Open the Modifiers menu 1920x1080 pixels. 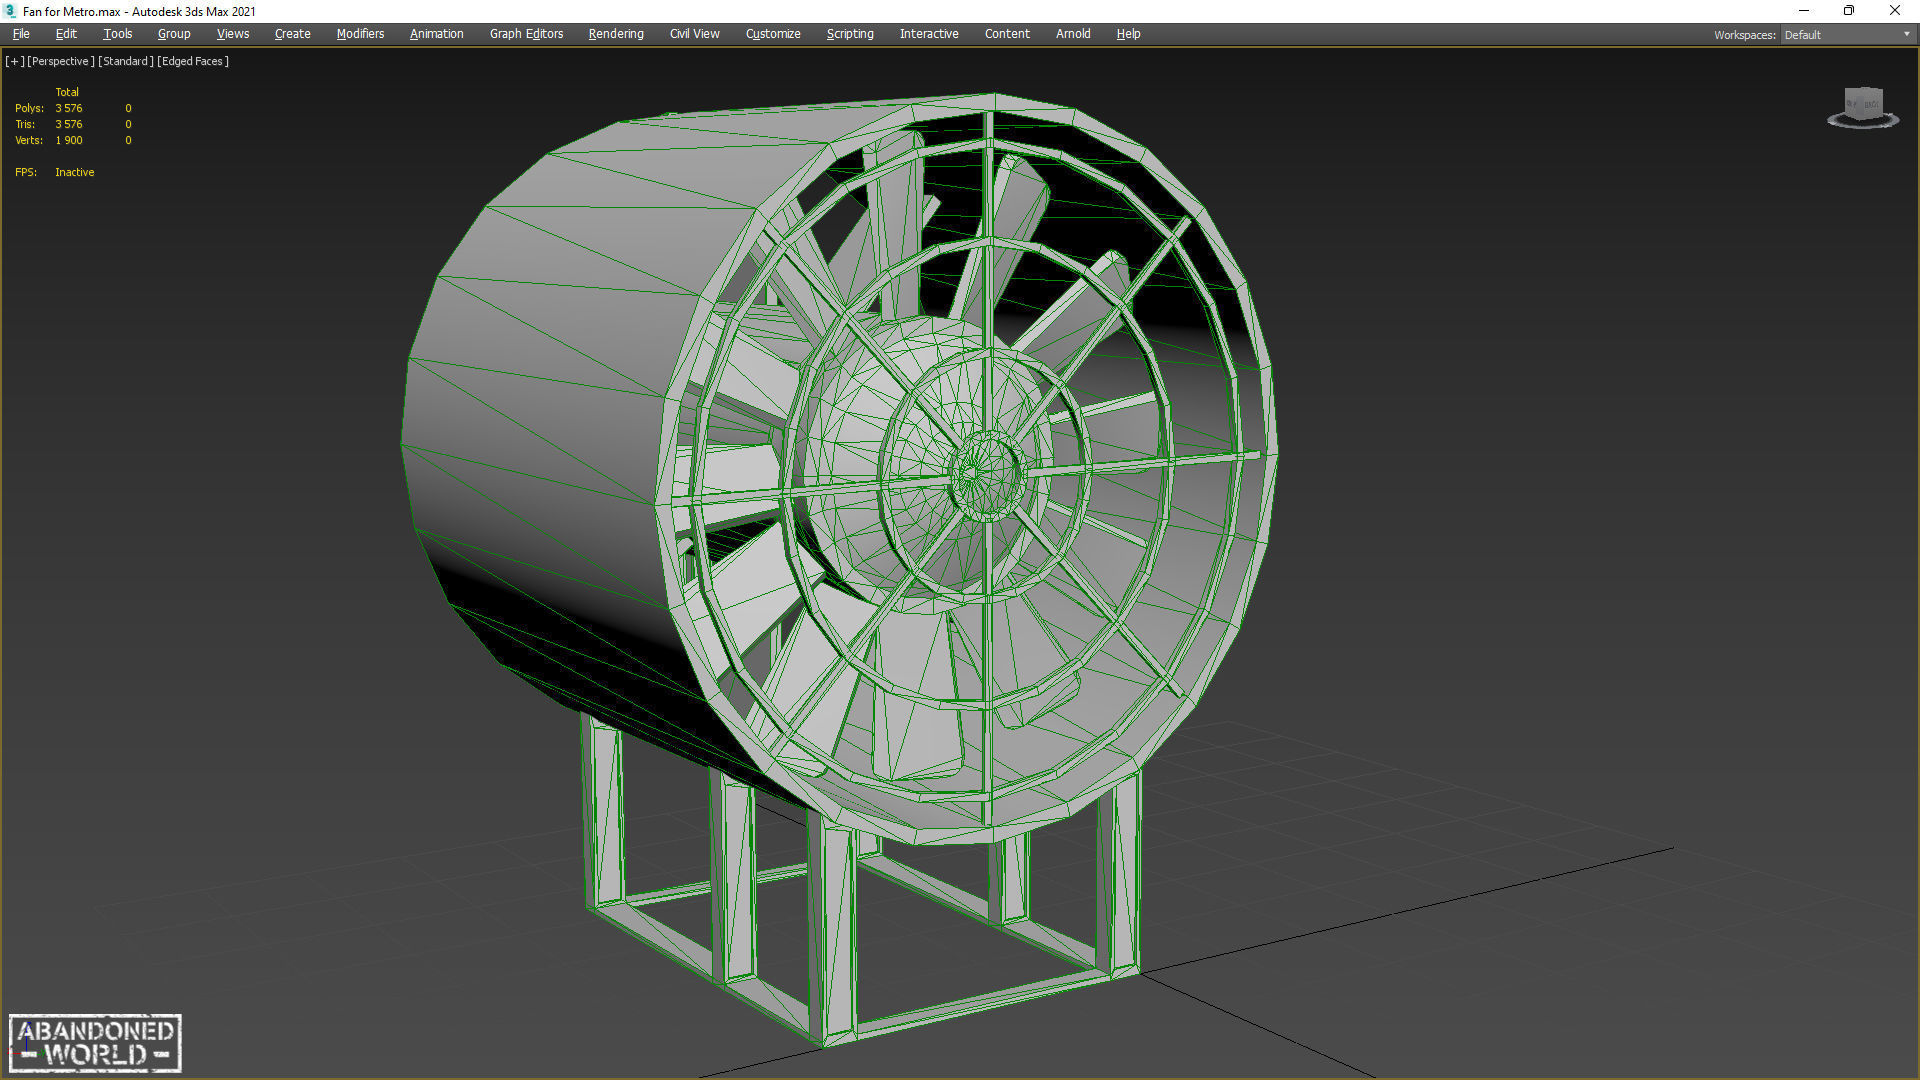pyautogui.click(x=360, y=34)
